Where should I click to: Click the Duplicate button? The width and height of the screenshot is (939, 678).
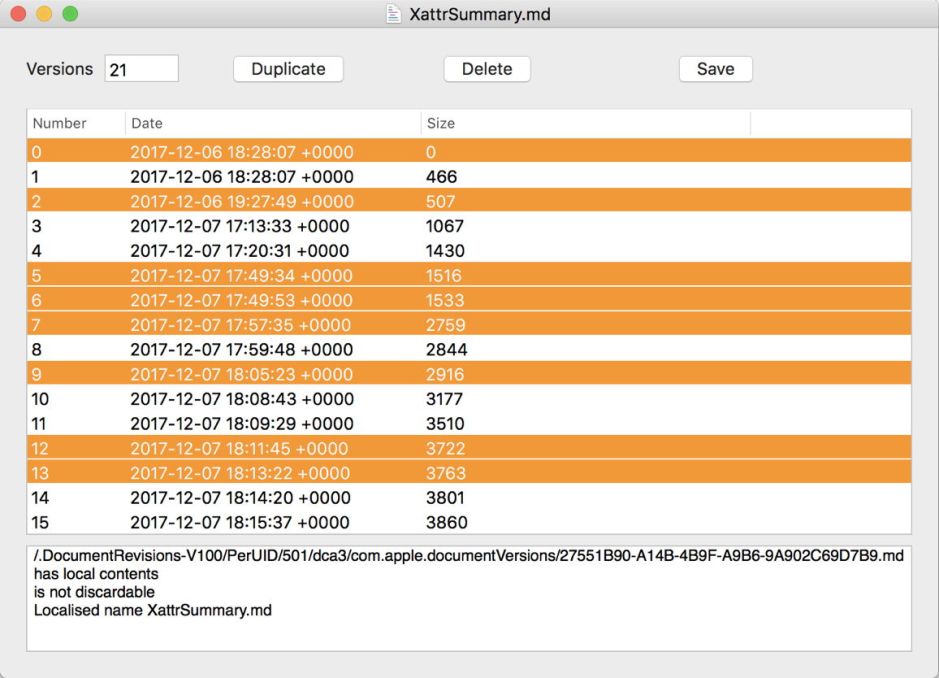pyautogui.click(x=288, y=69)
